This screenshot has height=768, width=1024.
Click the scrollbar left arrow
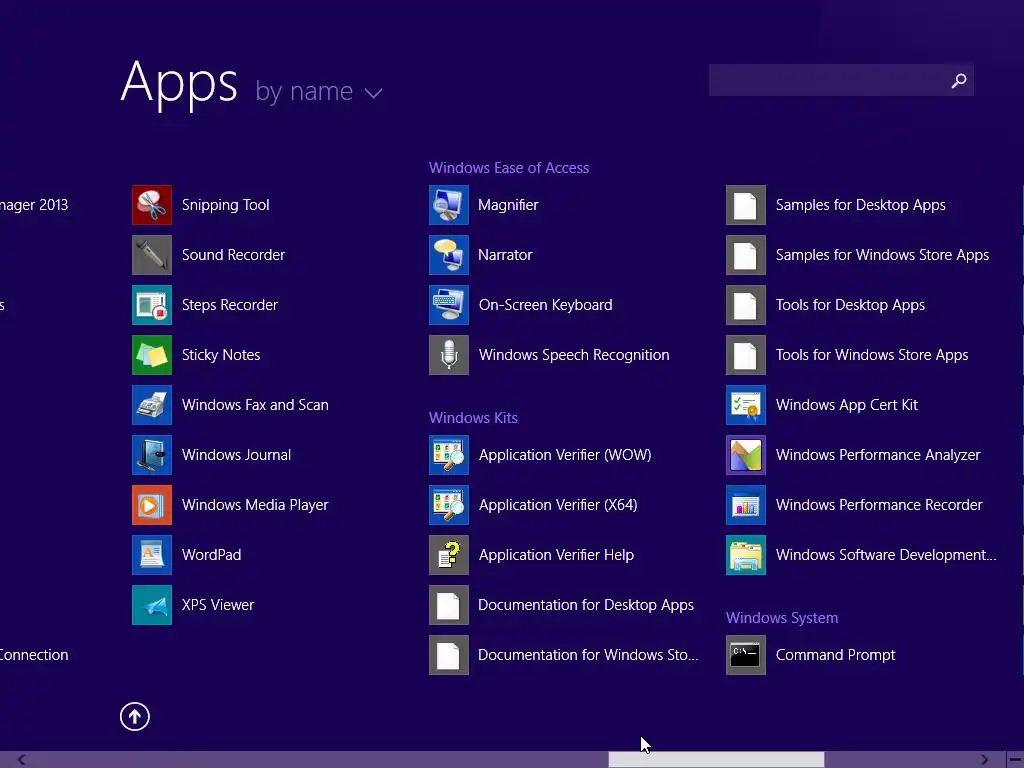[x=22, y=760]
